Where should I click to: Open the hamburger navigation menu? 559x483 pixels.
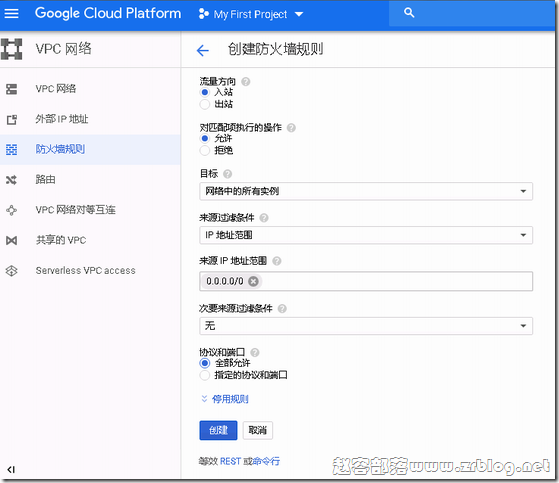click(11, 14)
